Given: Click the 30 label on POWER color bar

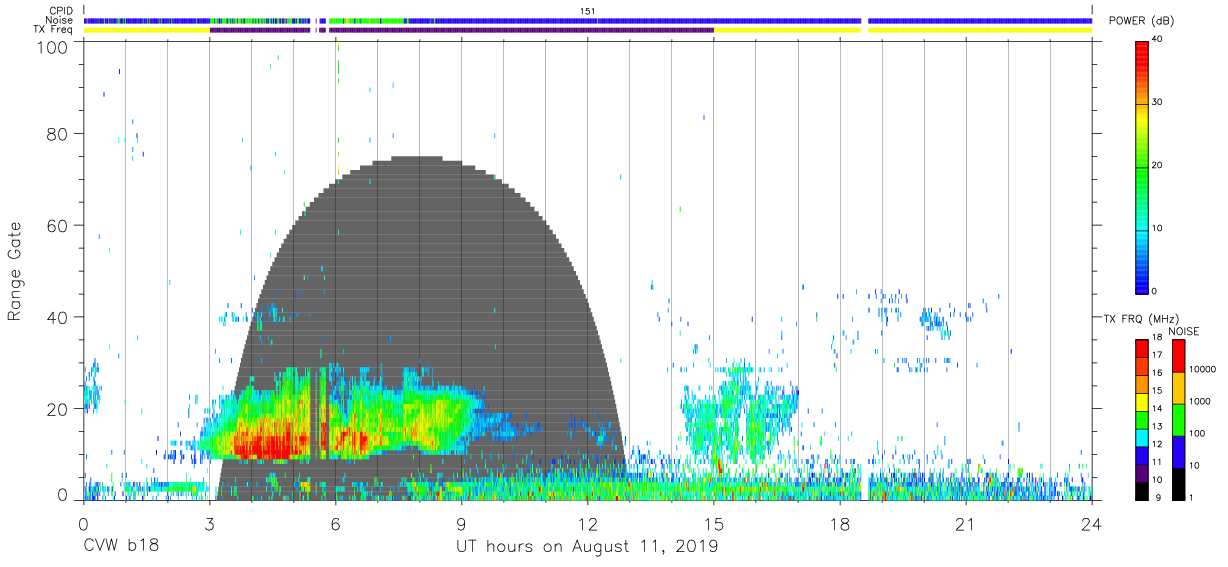Looking at the screenshot, I should [x=1158, y=103].
